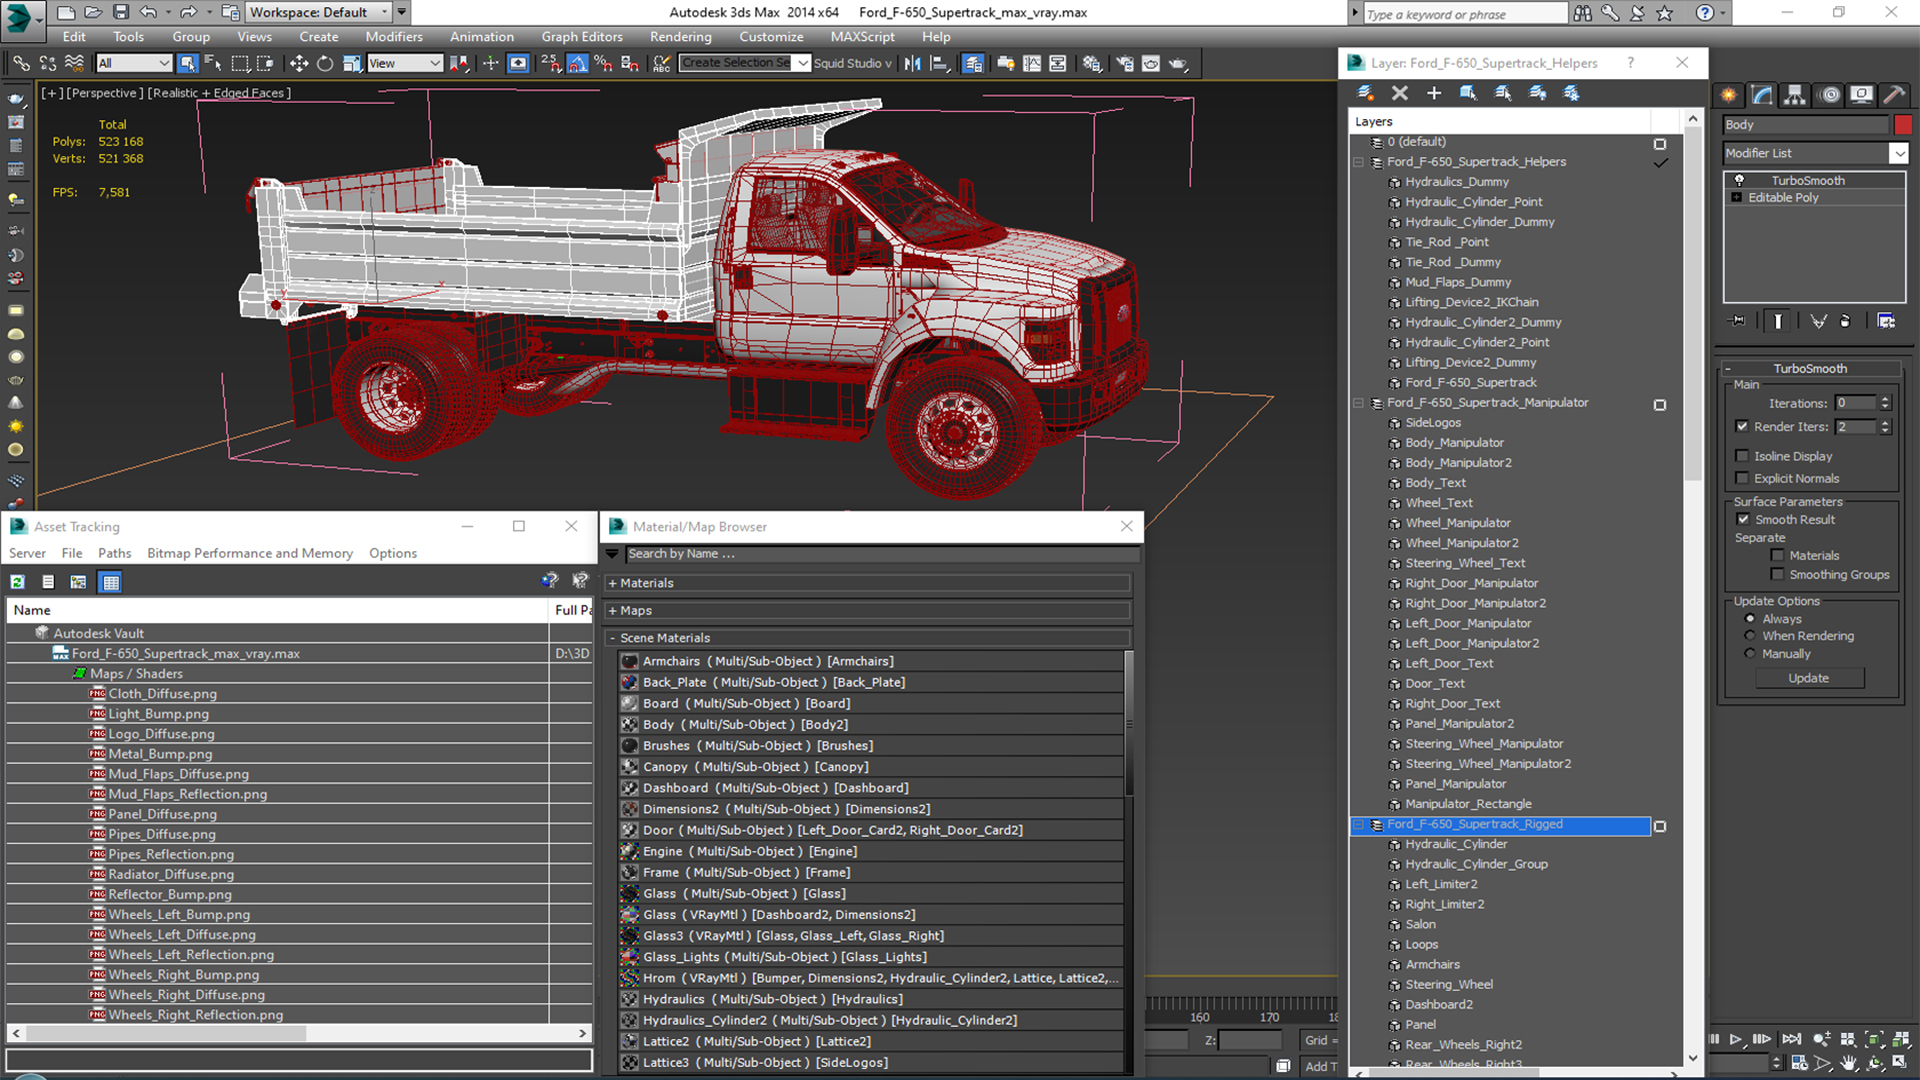Enable the Explicit Normals checkbox
1920x1080 pixels.
pos(1742,478)
